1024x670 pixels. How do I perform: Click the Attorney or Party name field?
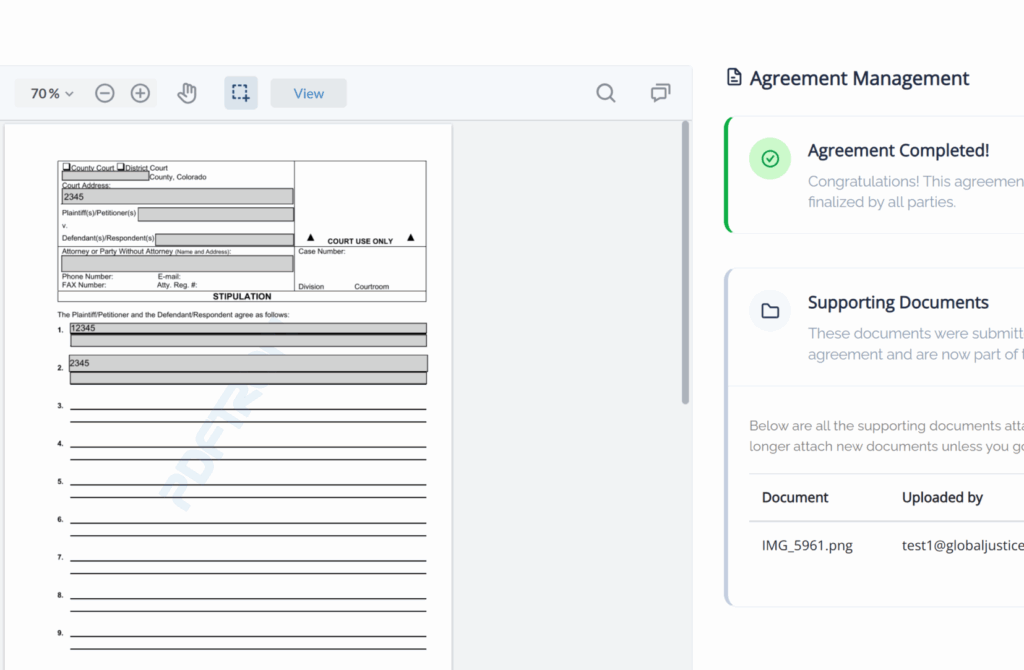[177, 264]
